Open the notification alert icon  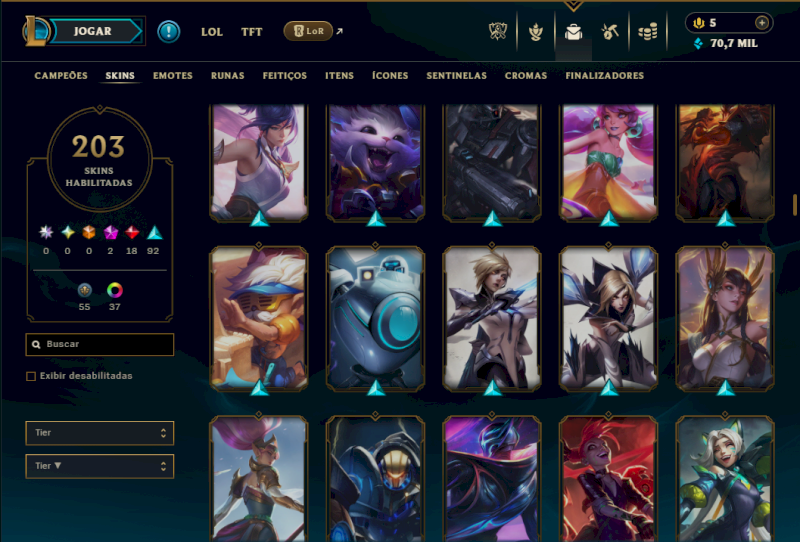pos(168,32)
